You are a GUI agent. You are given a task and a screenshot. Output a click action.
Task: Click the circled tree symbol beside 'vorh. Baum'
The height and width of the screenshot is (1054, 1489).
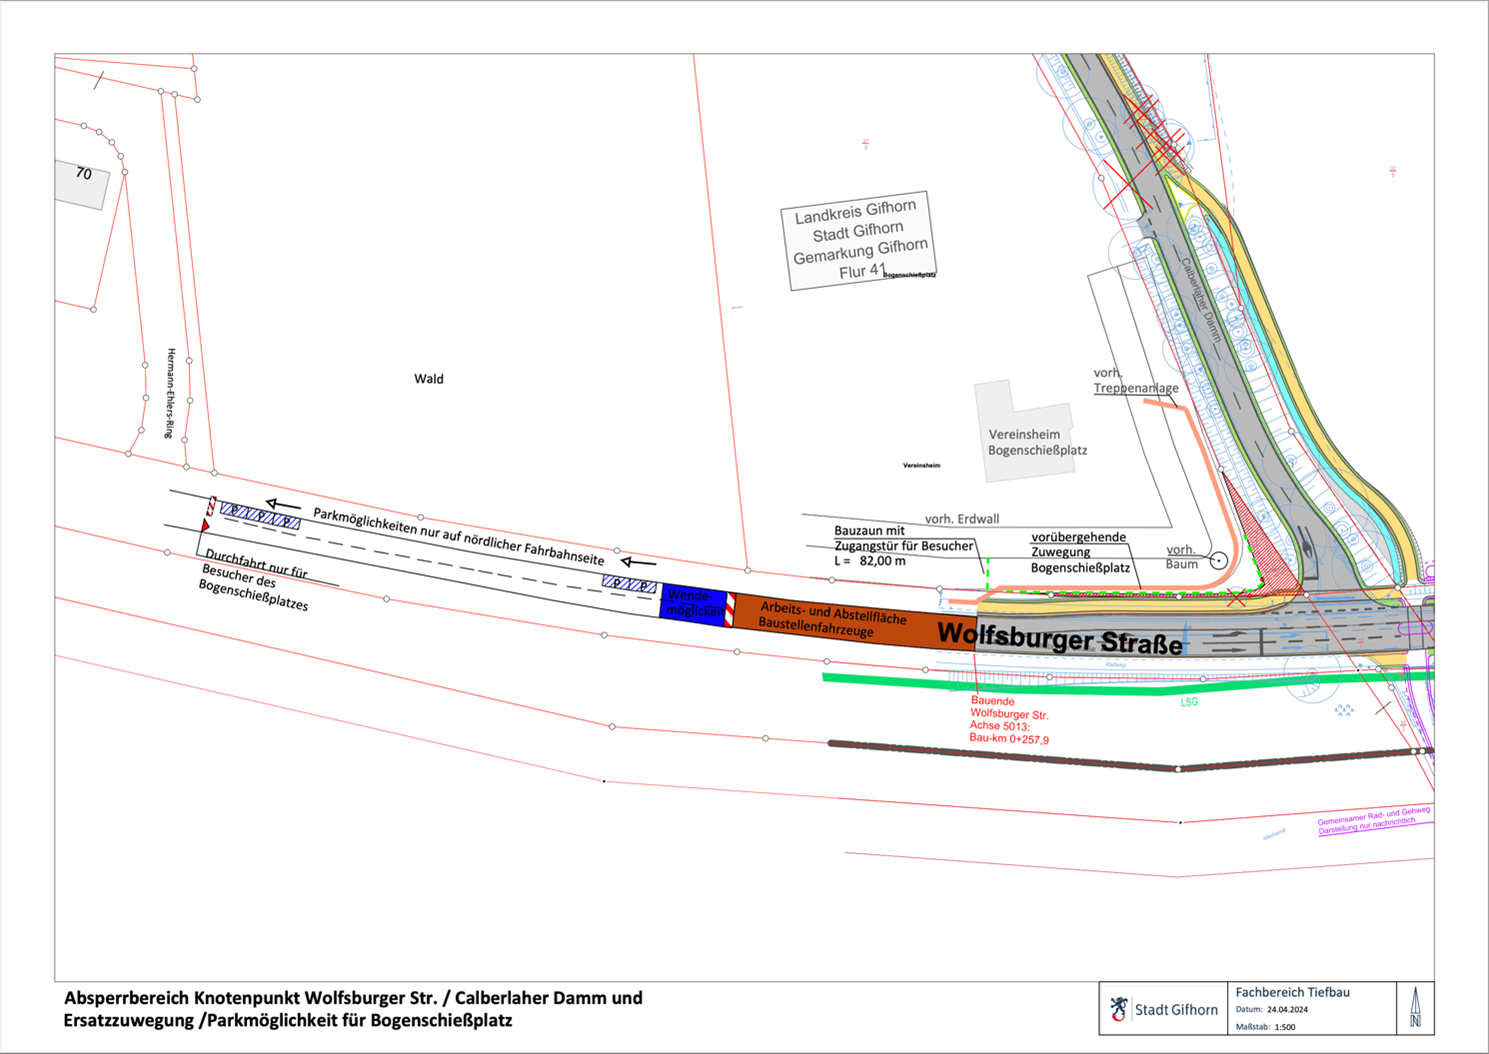(1218, 561)
